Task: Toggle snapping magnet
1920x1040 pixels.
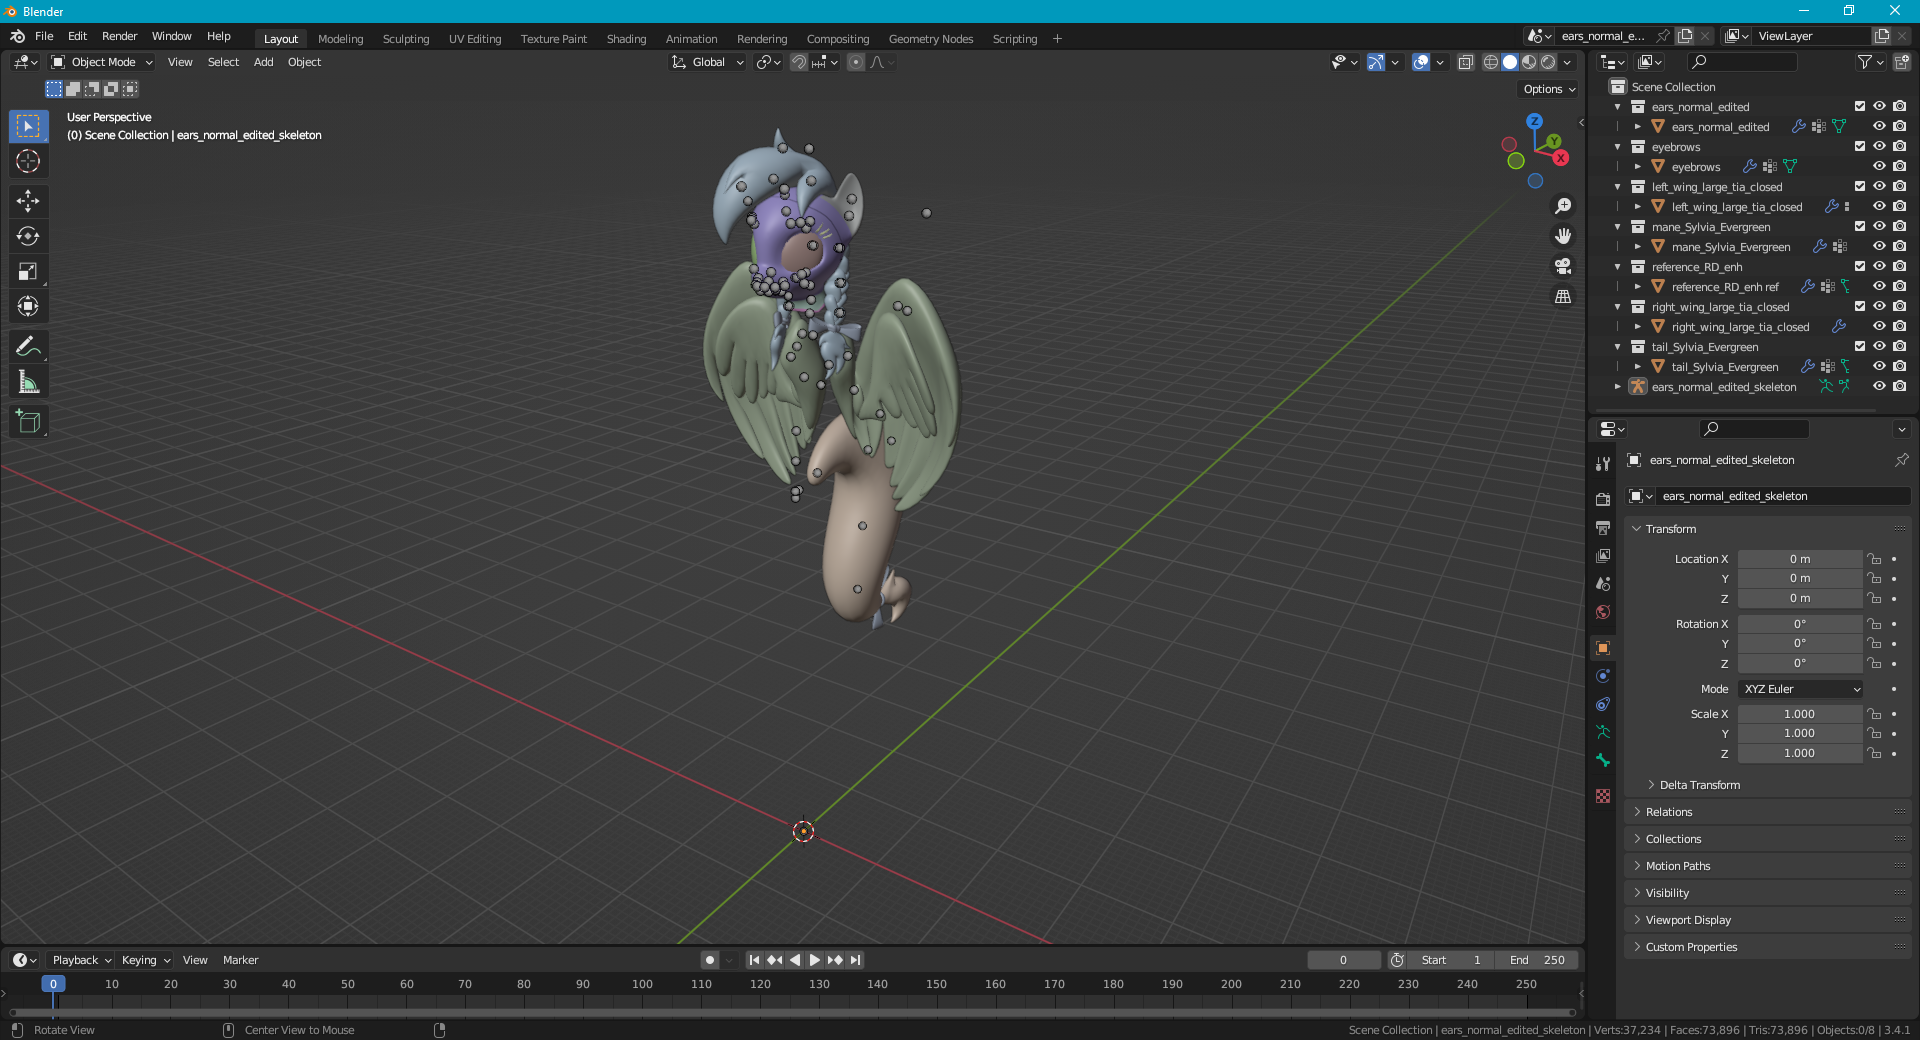Action: coord(799,62)
